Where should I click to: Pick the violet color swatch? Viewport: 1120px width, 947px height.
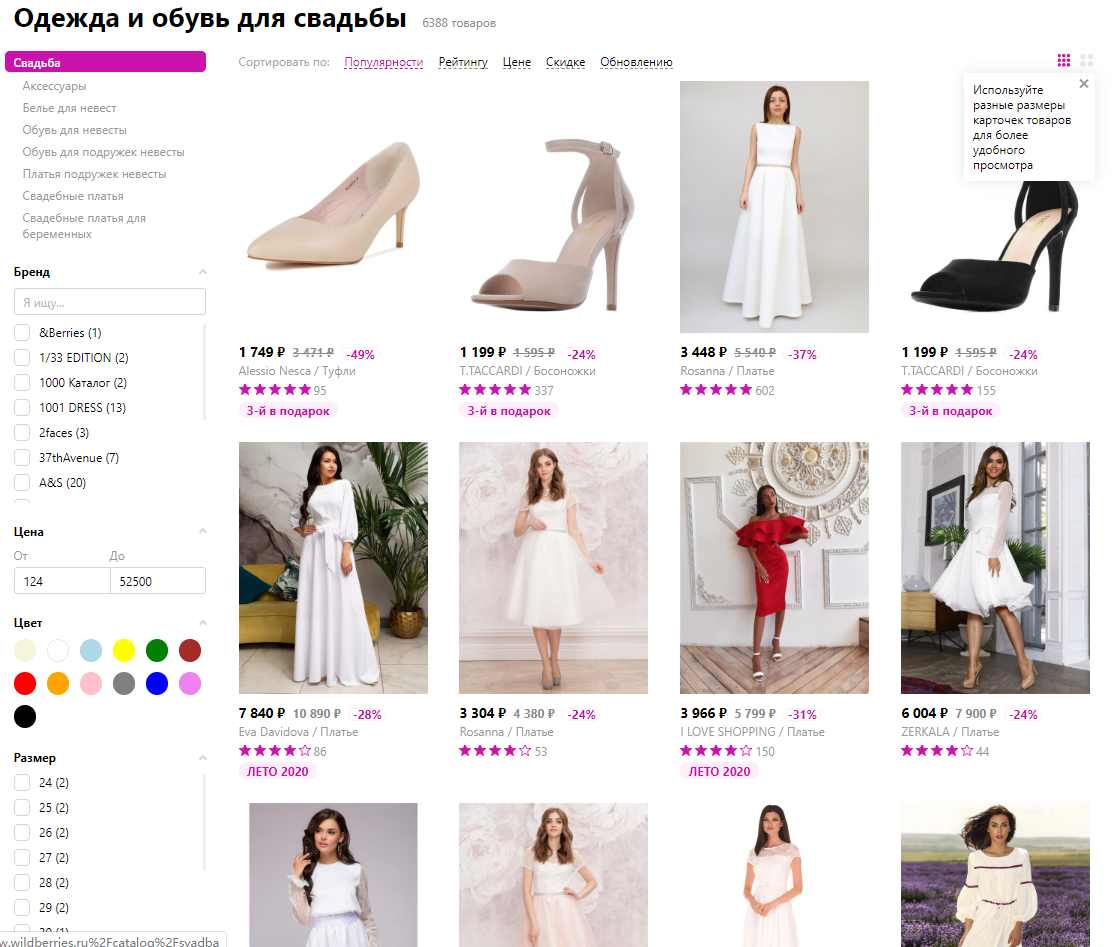189,683
